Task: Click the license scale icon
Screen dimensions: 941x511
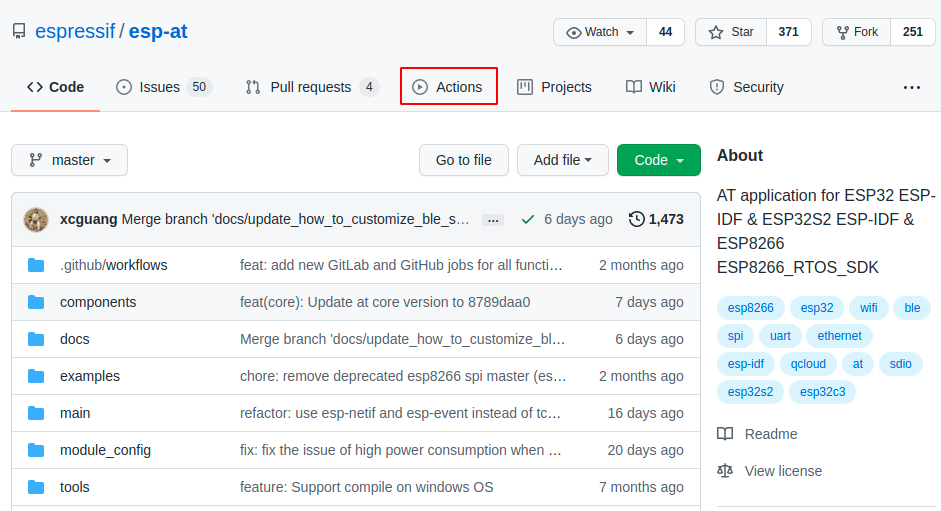Action: (725, 471)
